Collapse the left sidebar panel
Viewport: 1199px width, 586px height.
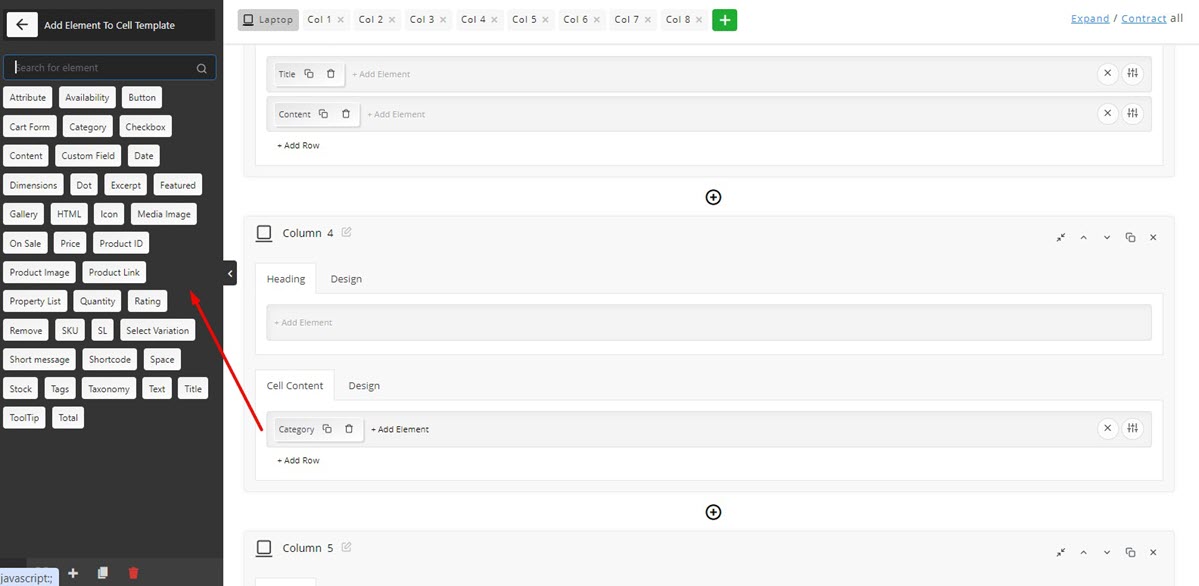pos(230,273)
